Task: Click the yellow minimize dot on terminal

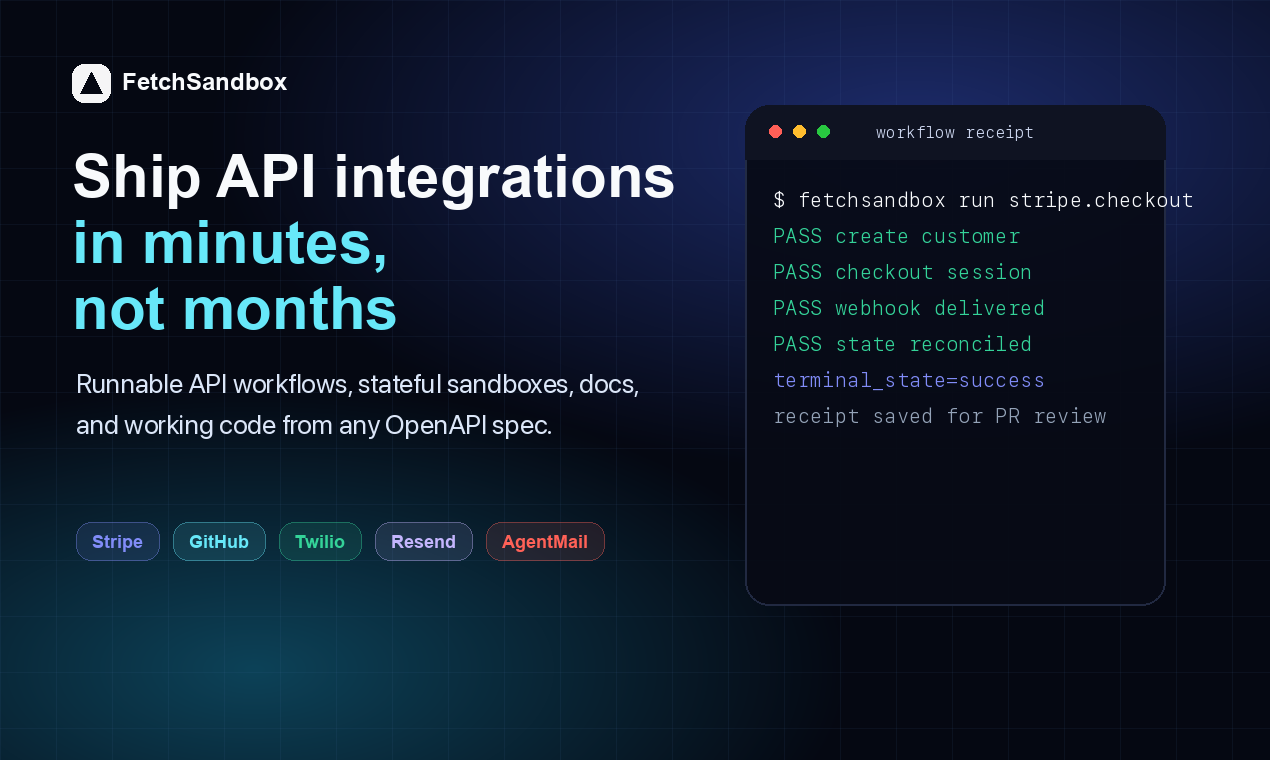Action: (x=799, y=132)
